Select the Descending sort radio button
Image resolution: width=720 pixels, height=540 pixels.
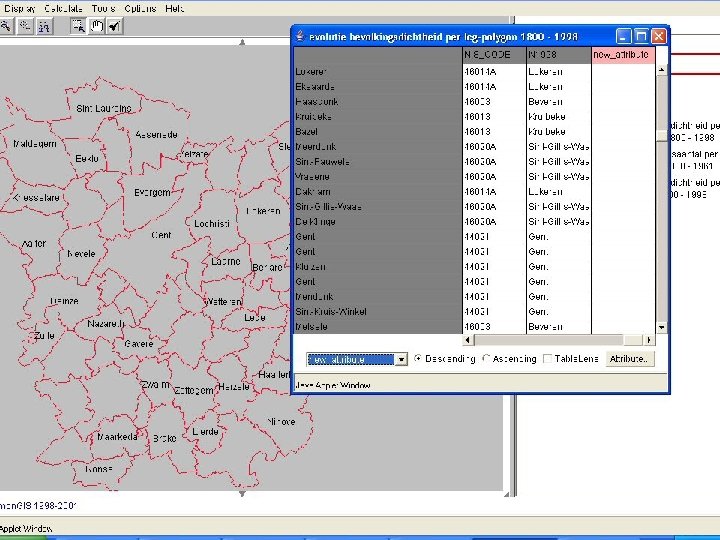(419, 359)
